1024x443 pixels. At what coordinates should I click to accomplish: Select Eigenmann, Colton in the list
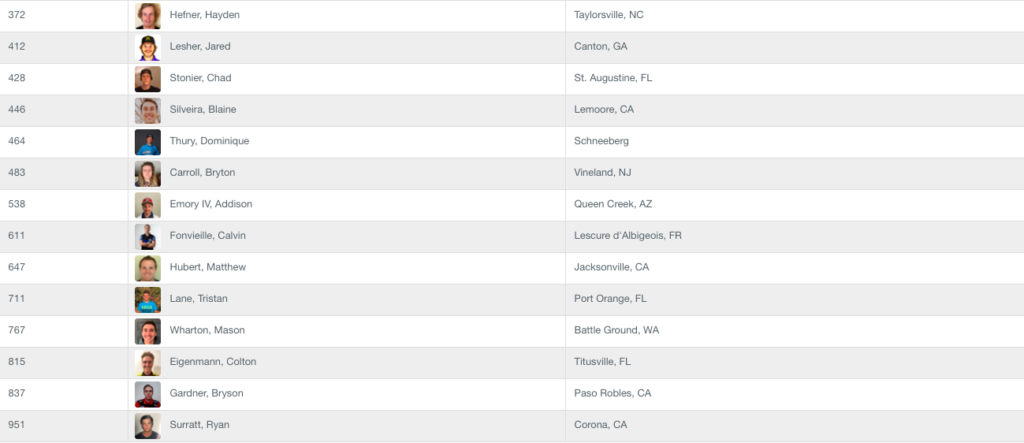click(213, 361)
